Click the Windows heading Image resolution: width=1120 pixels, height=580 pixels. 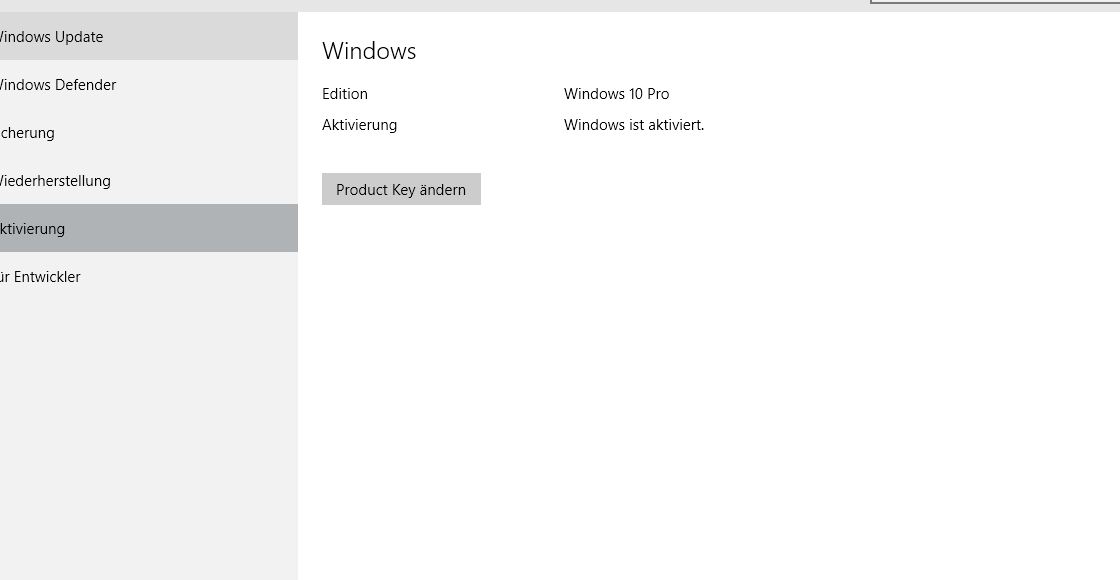point(369,51)
